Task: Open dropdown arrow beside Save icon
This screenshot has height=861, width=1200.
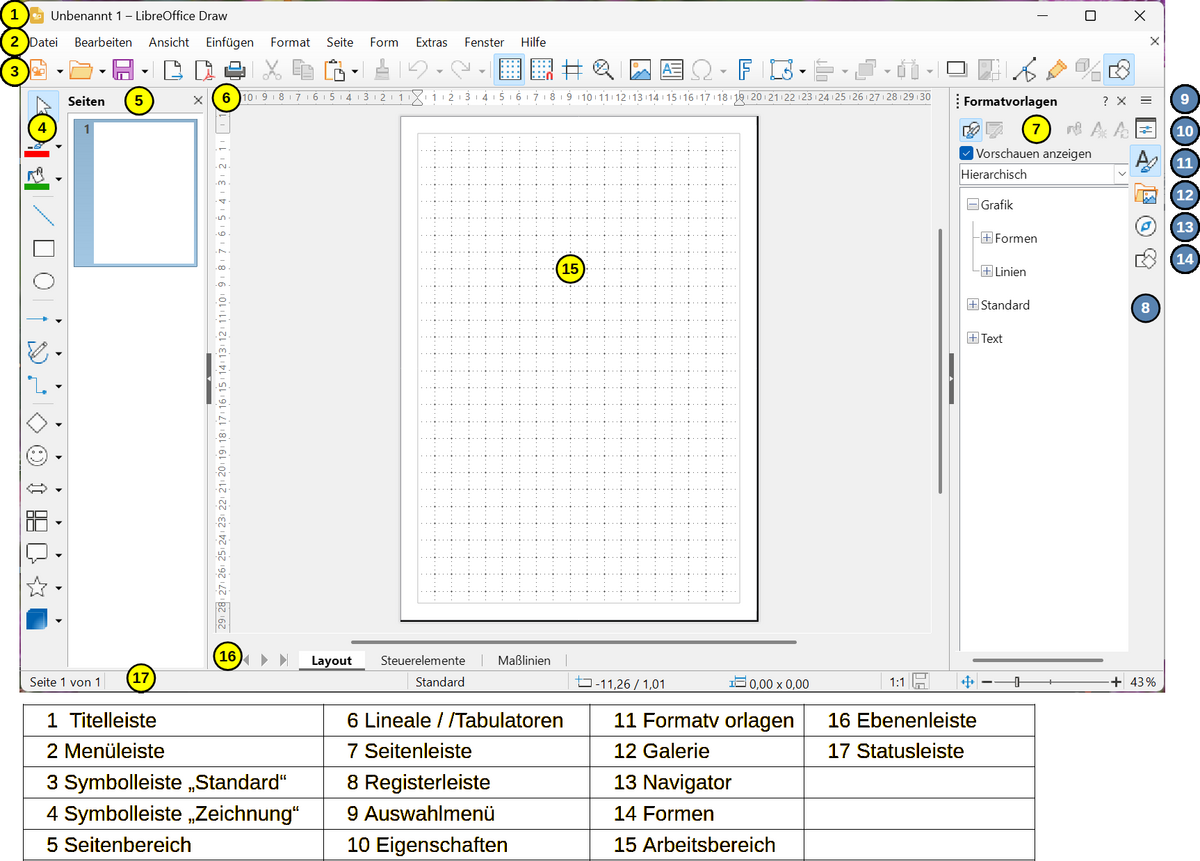Action: coord(145,71)
